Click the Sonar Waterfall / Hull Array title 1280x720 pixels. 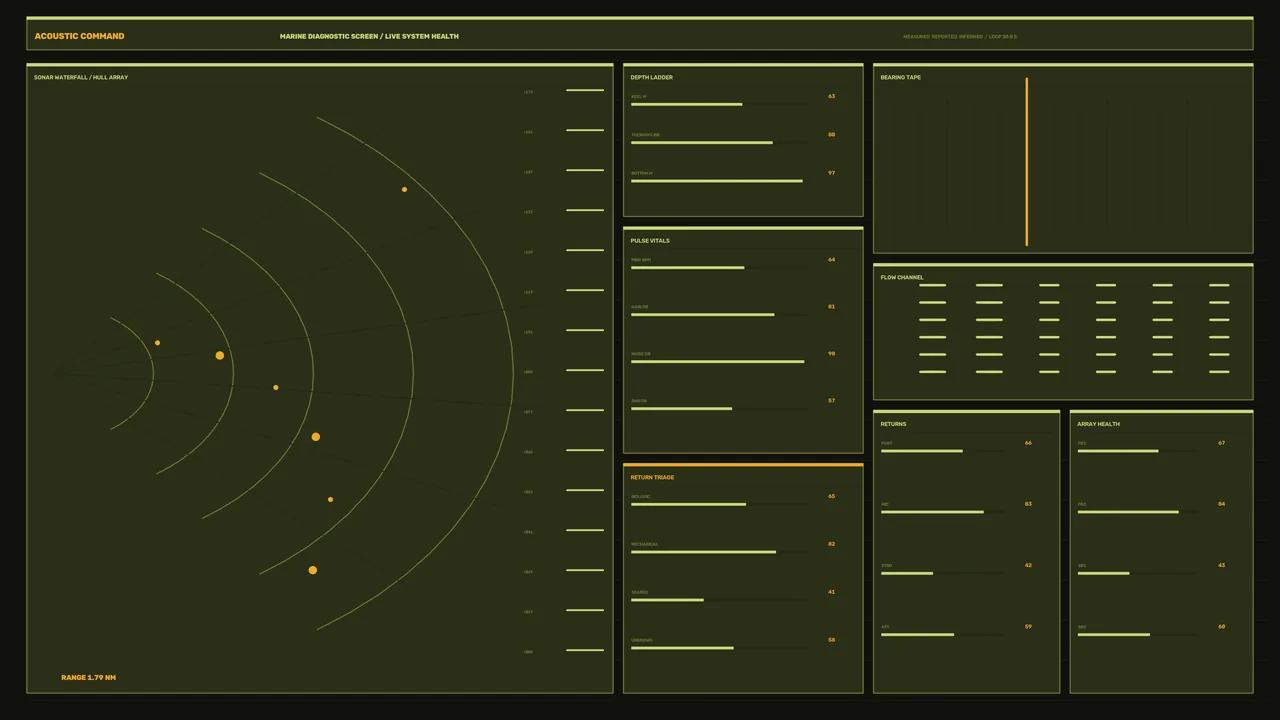point(81,77)
